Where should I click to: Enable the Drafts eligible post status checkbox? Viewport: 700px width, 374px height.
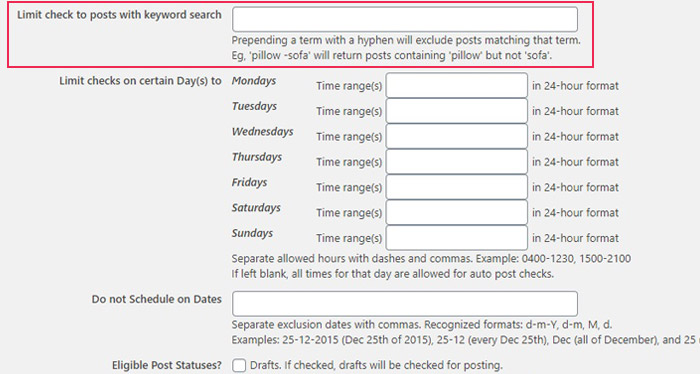pyautogui.click(x=239, y=365)
